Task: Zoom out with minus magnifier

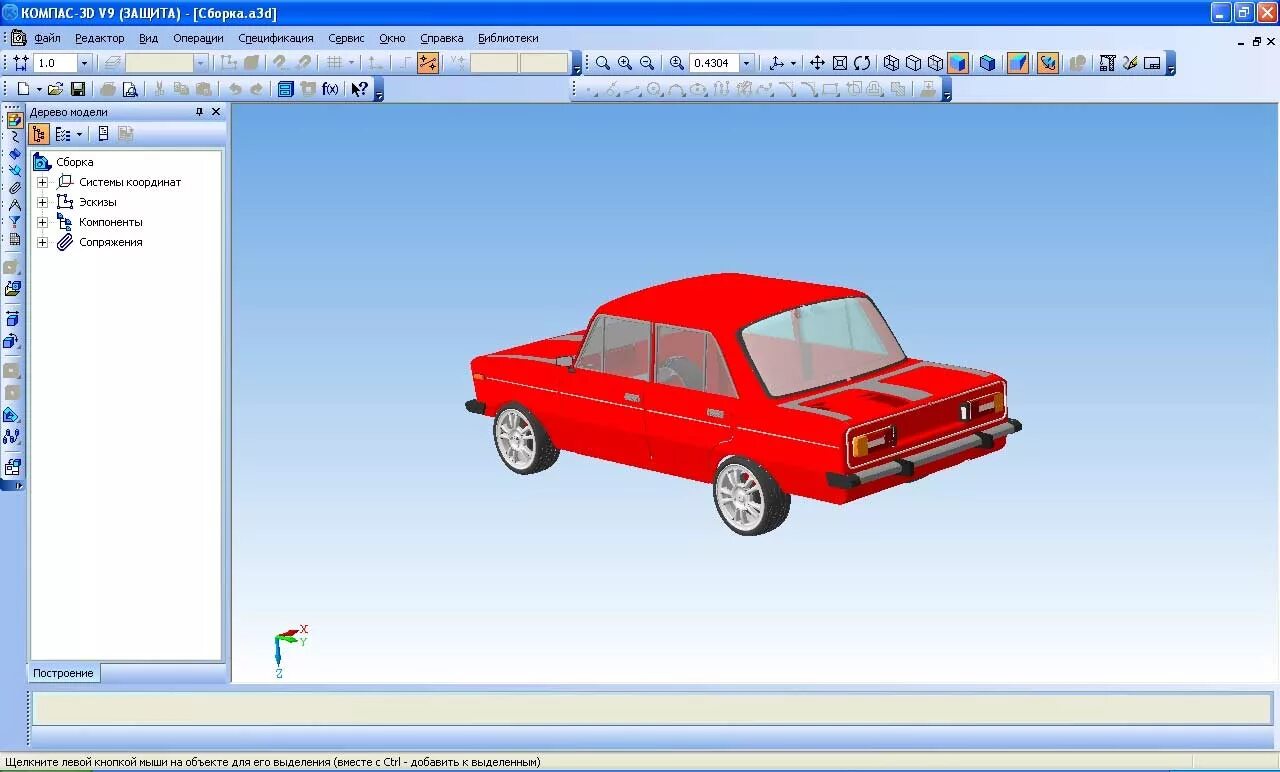Action: click(x=647, y=63)
